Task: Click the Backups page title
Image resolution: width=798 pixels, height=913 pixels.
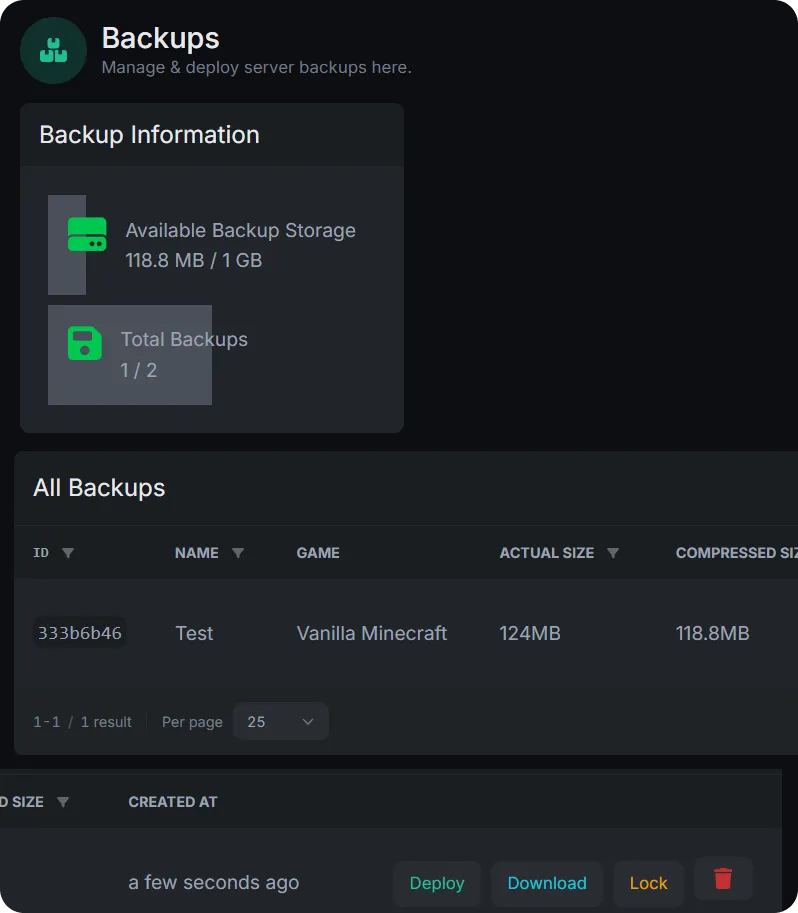Action: (x=160, y=38)
